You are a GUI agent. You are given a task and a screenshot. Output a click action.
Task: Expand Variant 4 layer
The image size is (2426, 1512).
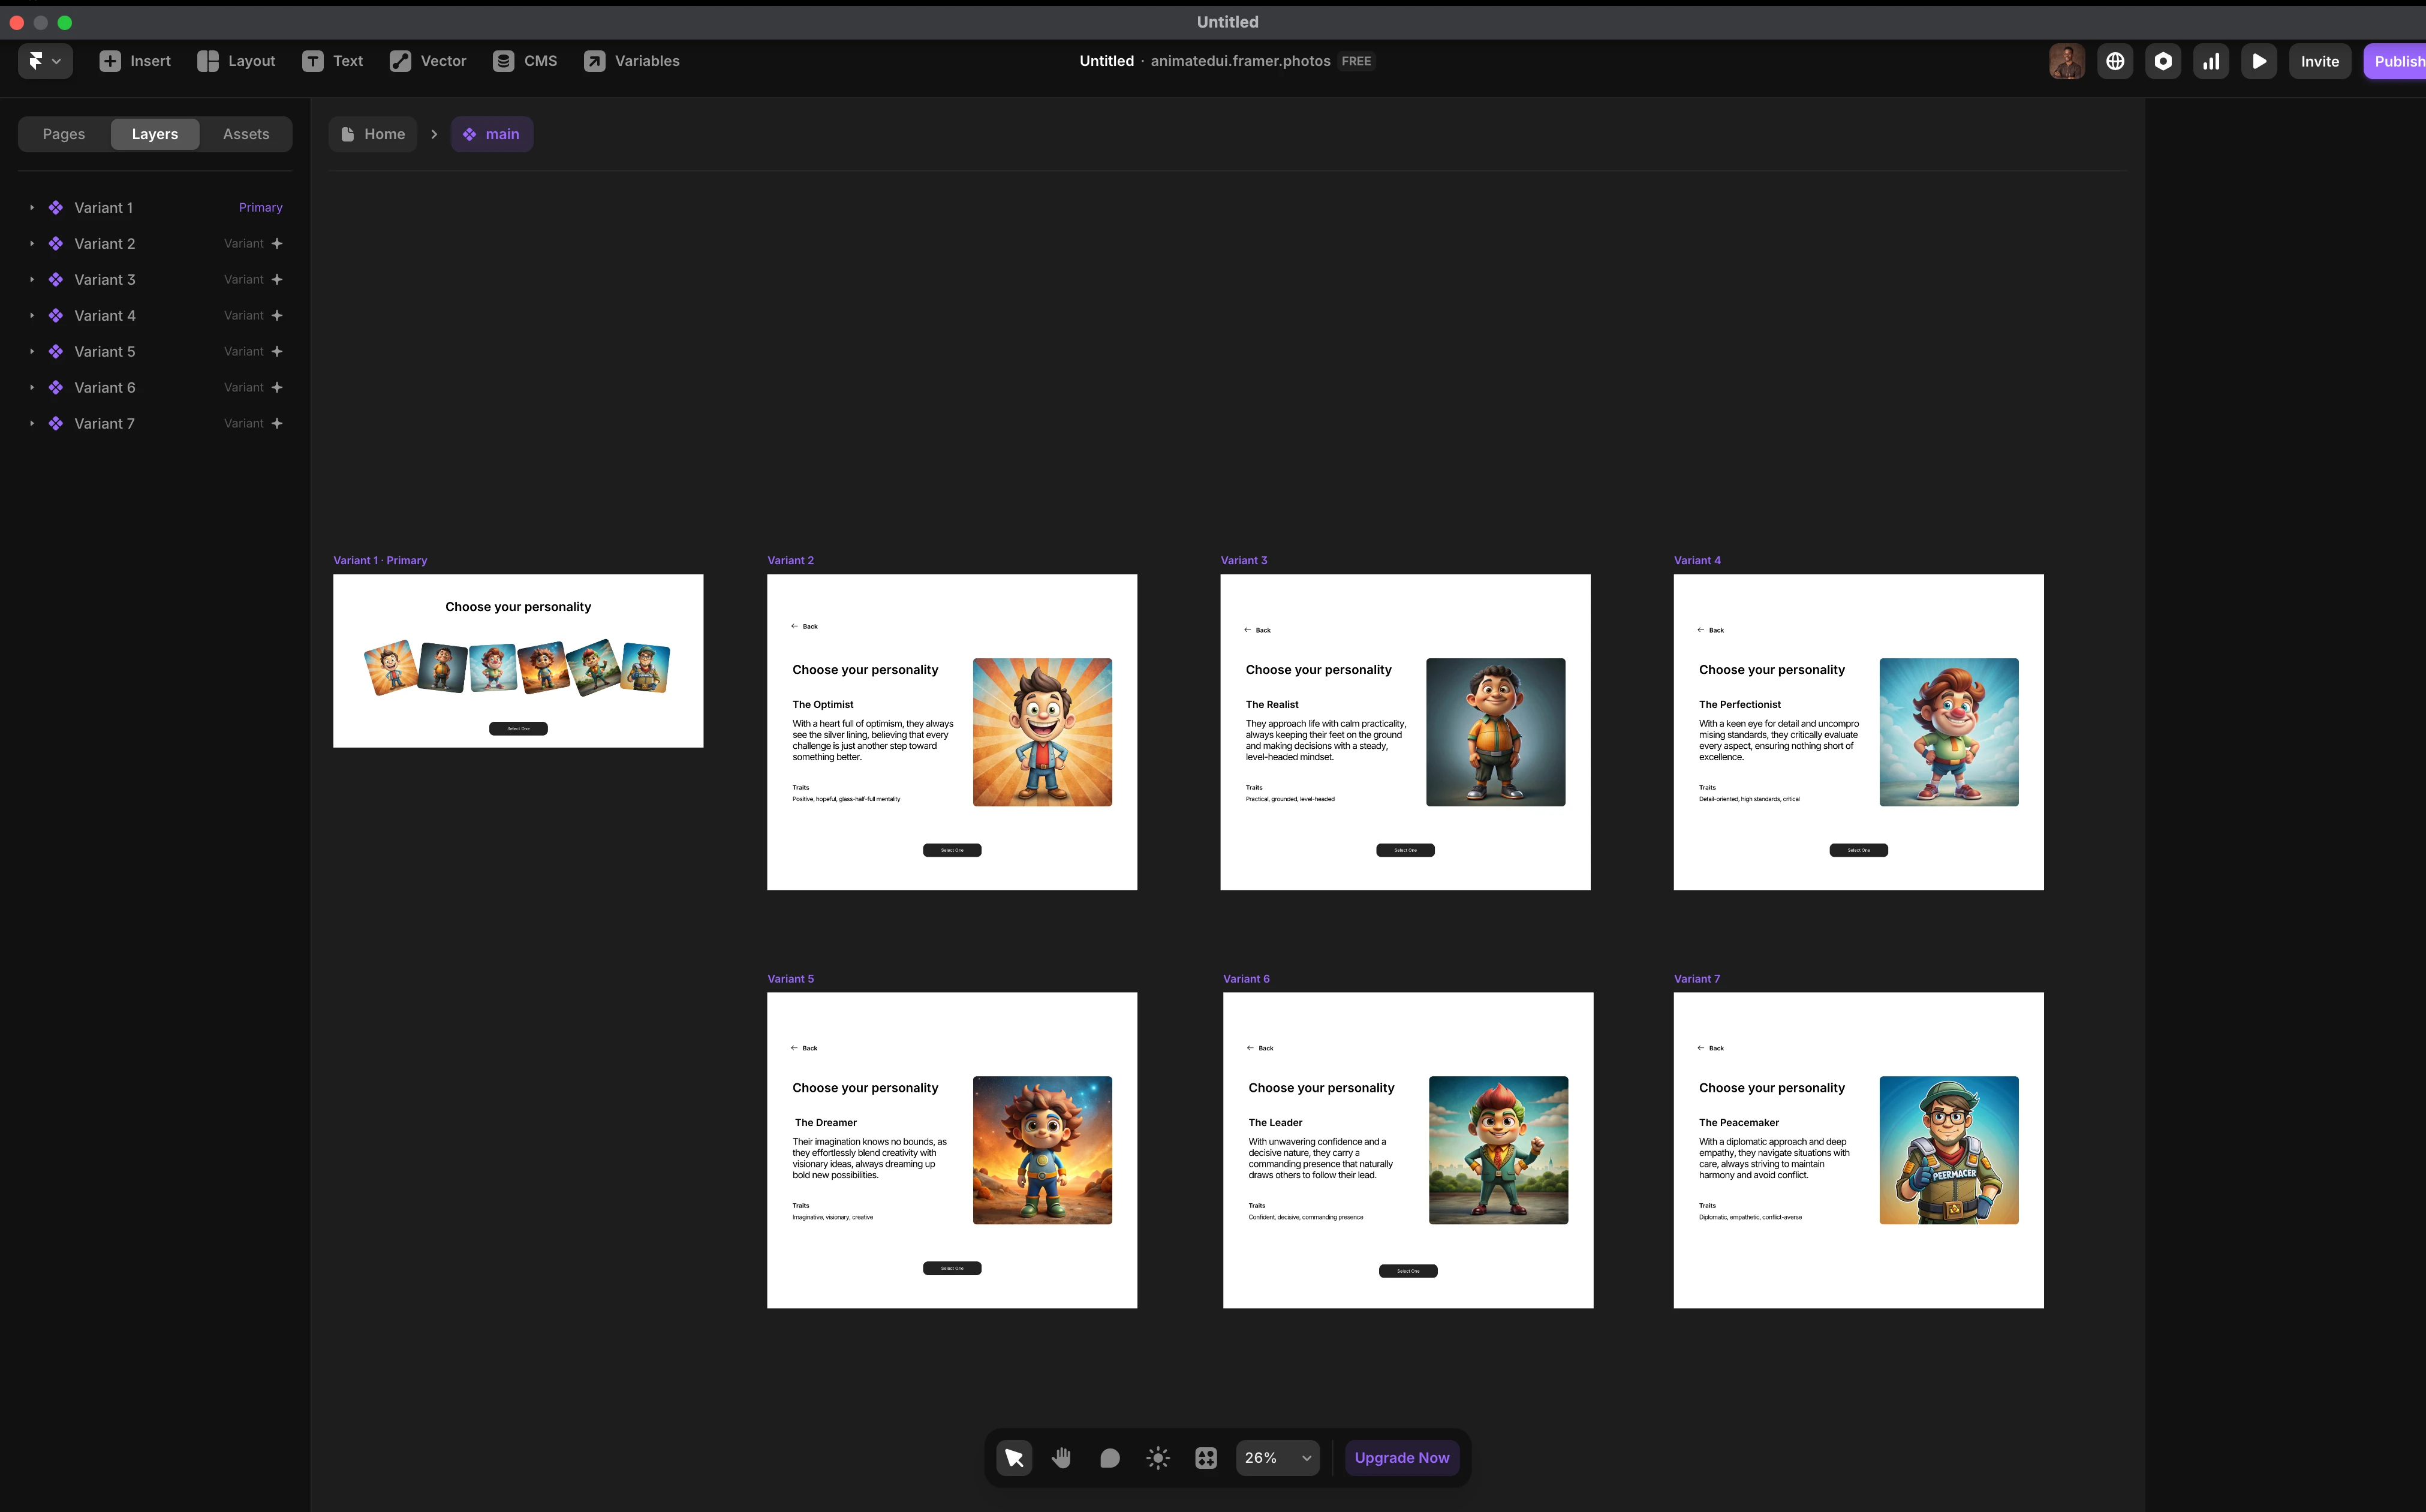(x=32, y=316)
